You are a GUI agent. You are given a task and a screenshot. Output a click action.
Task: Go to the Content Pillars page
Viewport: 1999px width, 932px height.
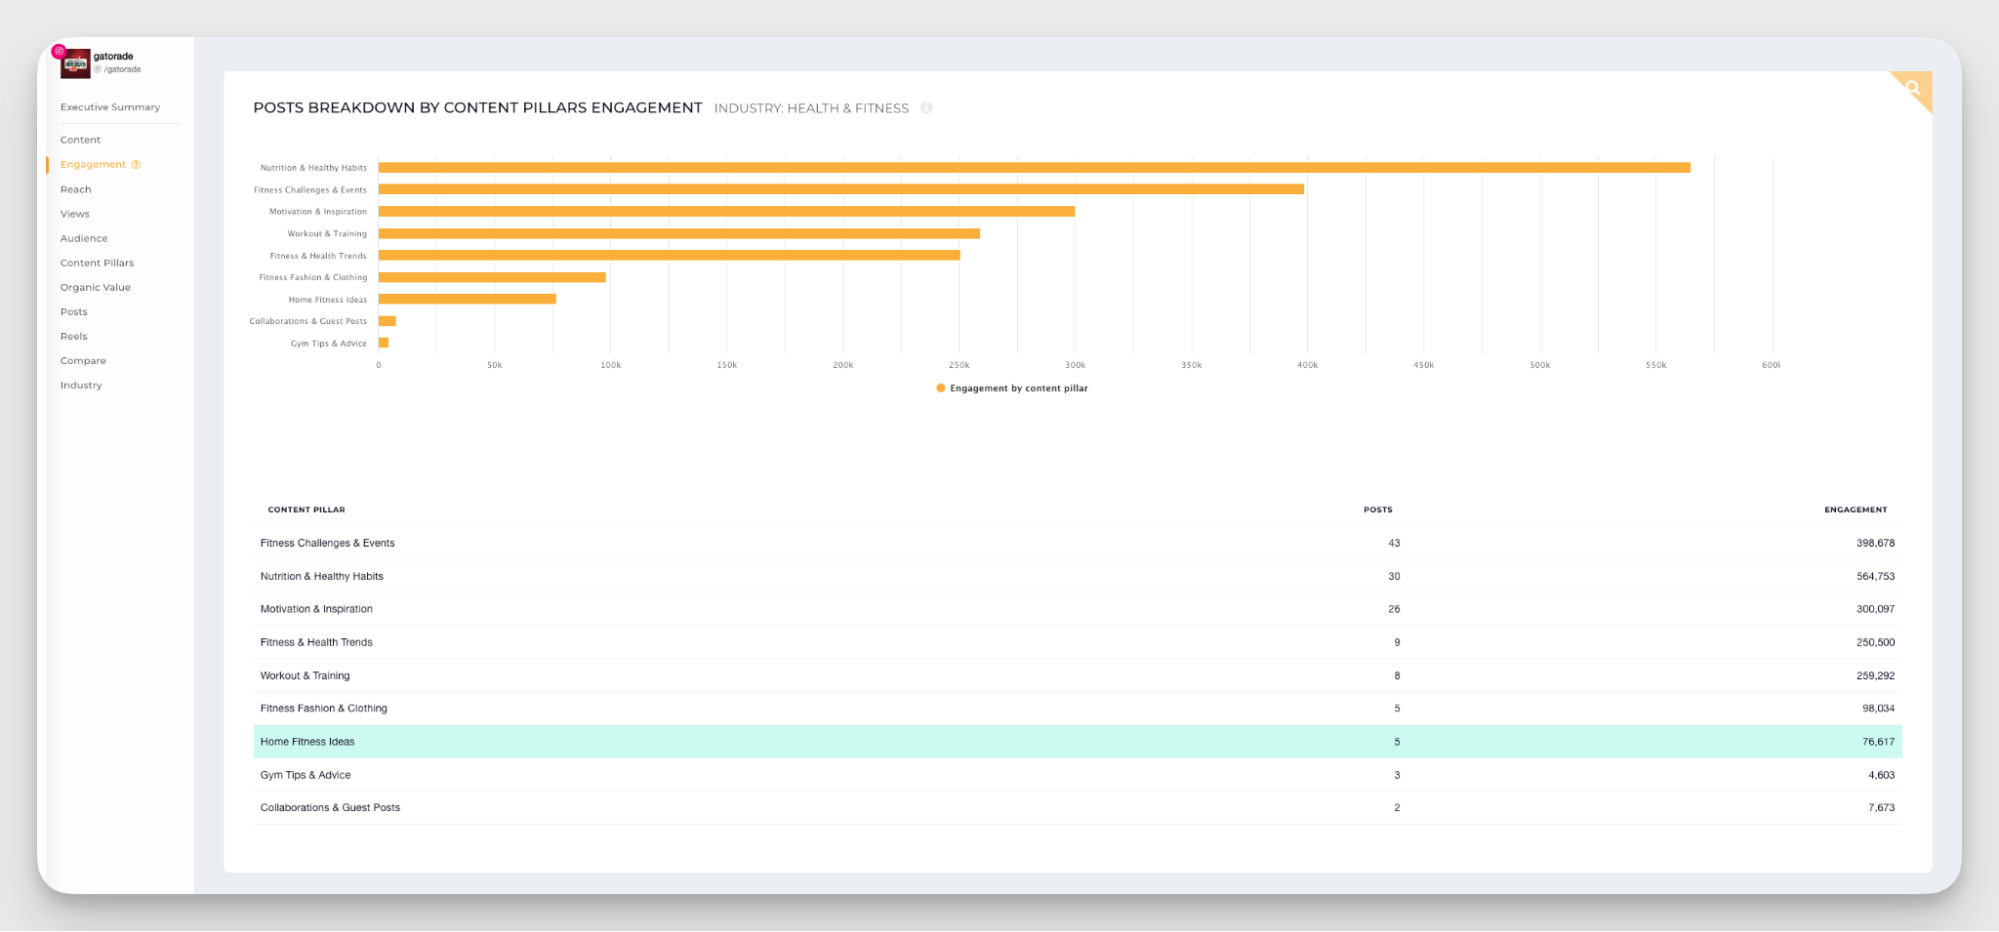click(97, 263)
